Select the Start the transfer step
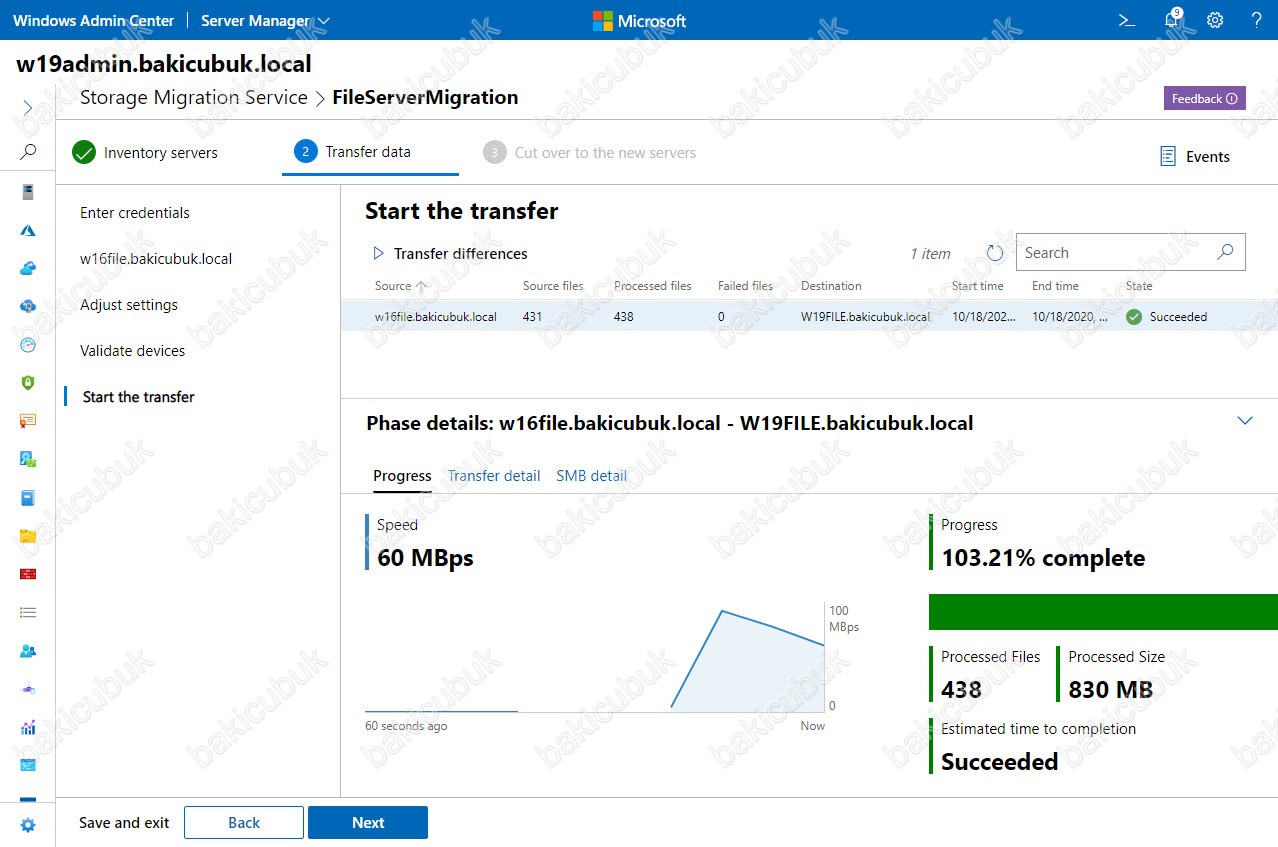Image resolution: width=1278 pixels, height=847 pixels. (x=139, y=397)
